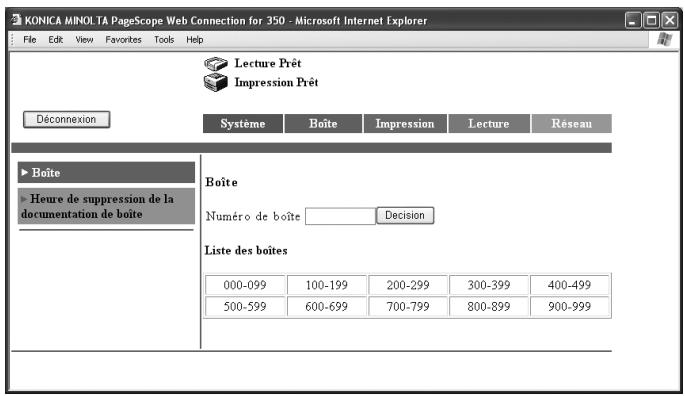This screenshot has width=685, height=396.
Task: Close the Internet Explorer window
Action: (670, 20)
